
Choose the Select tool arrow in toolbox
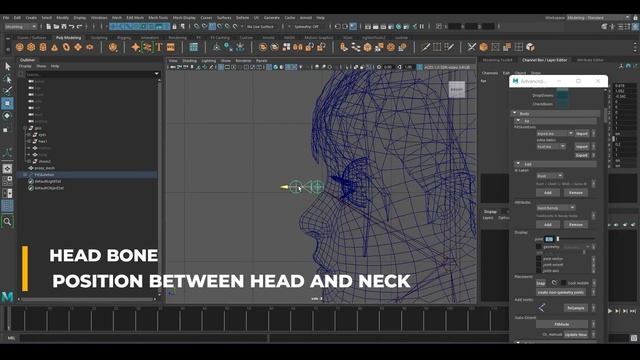pos(7,66)
